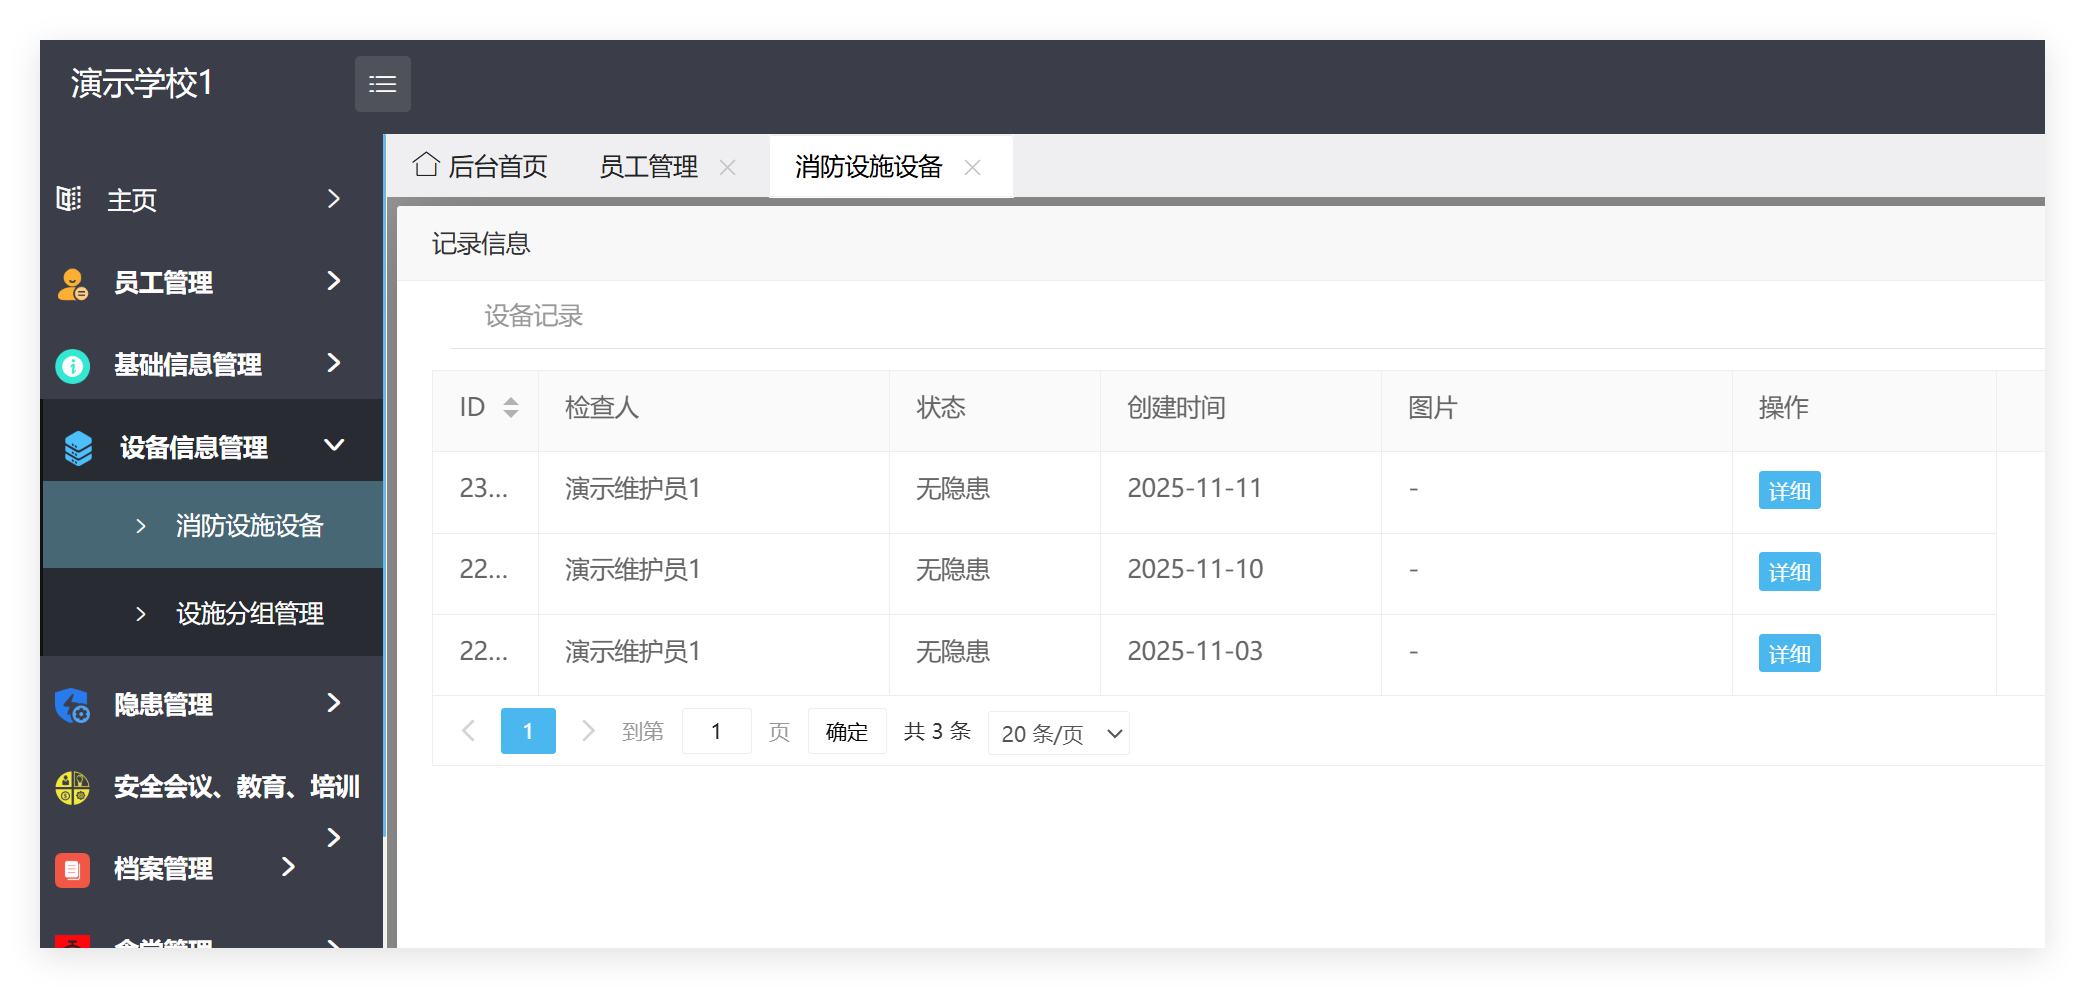Image resolution: width=2085 pixels, height=988 pixels.
Task: Click the 隐患管理 shield icon
Action: (x=73, y=705)
